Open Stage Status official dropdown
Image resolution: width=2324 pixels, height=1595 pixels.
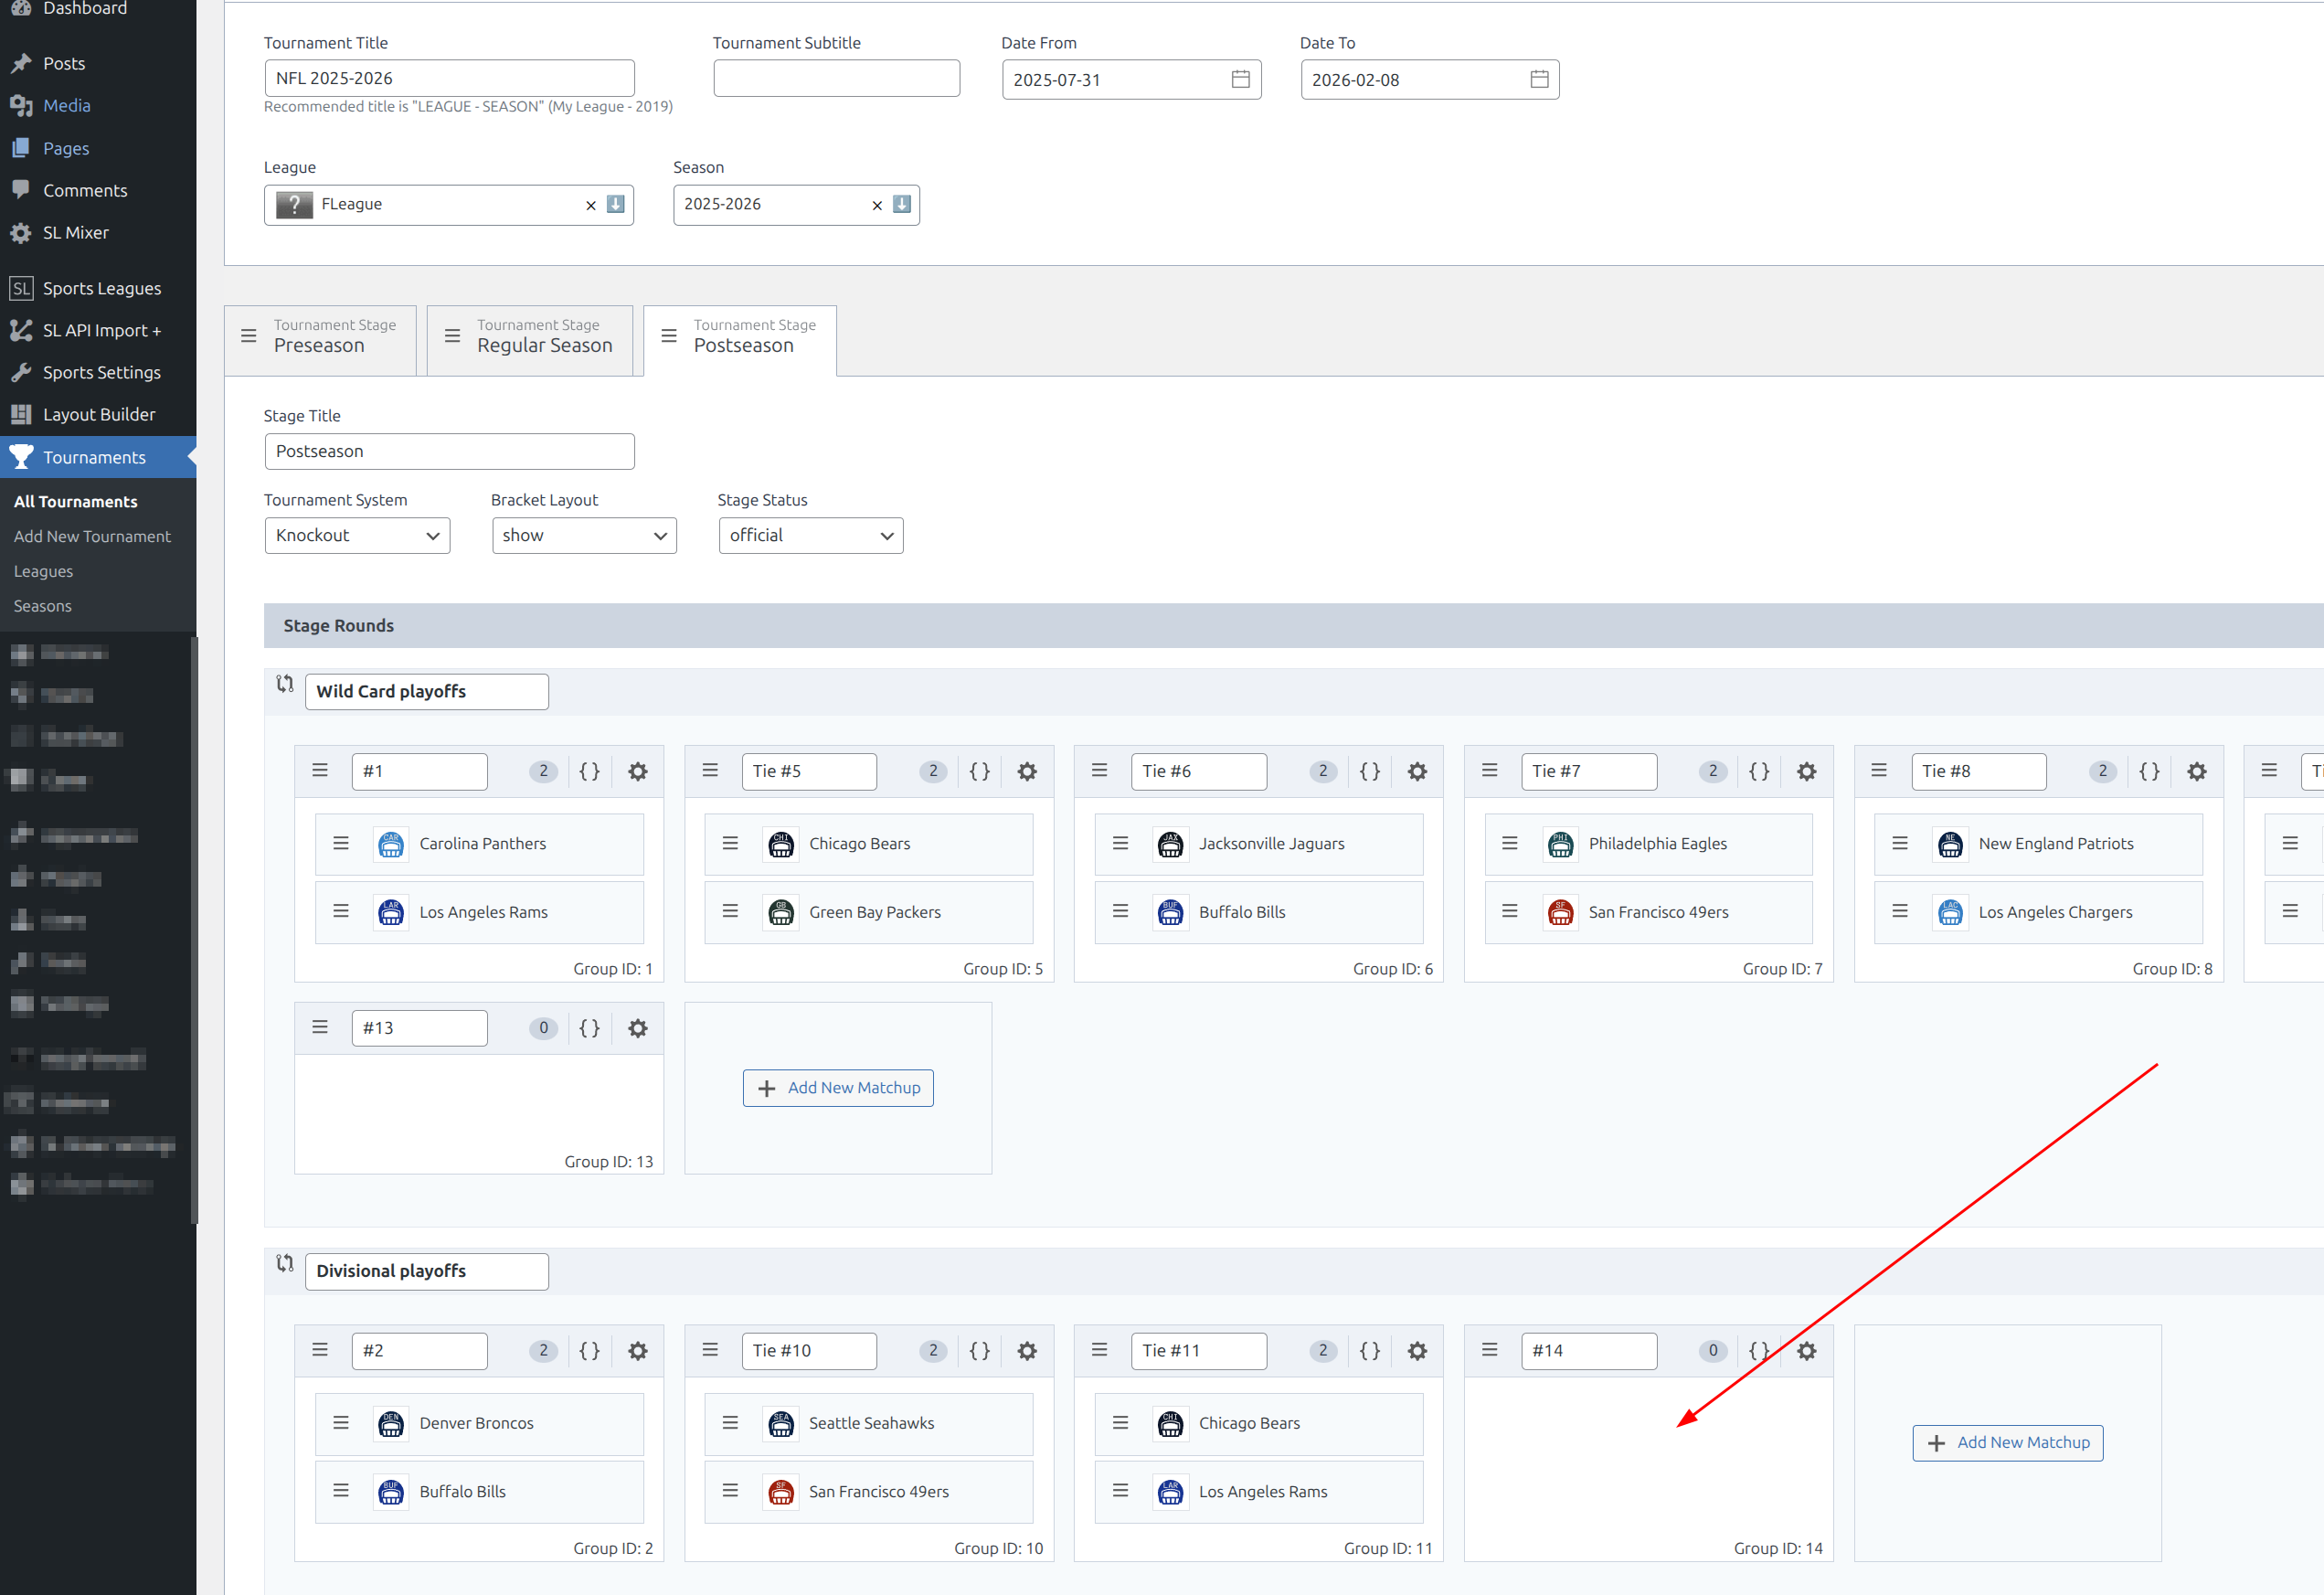(810, 535)
